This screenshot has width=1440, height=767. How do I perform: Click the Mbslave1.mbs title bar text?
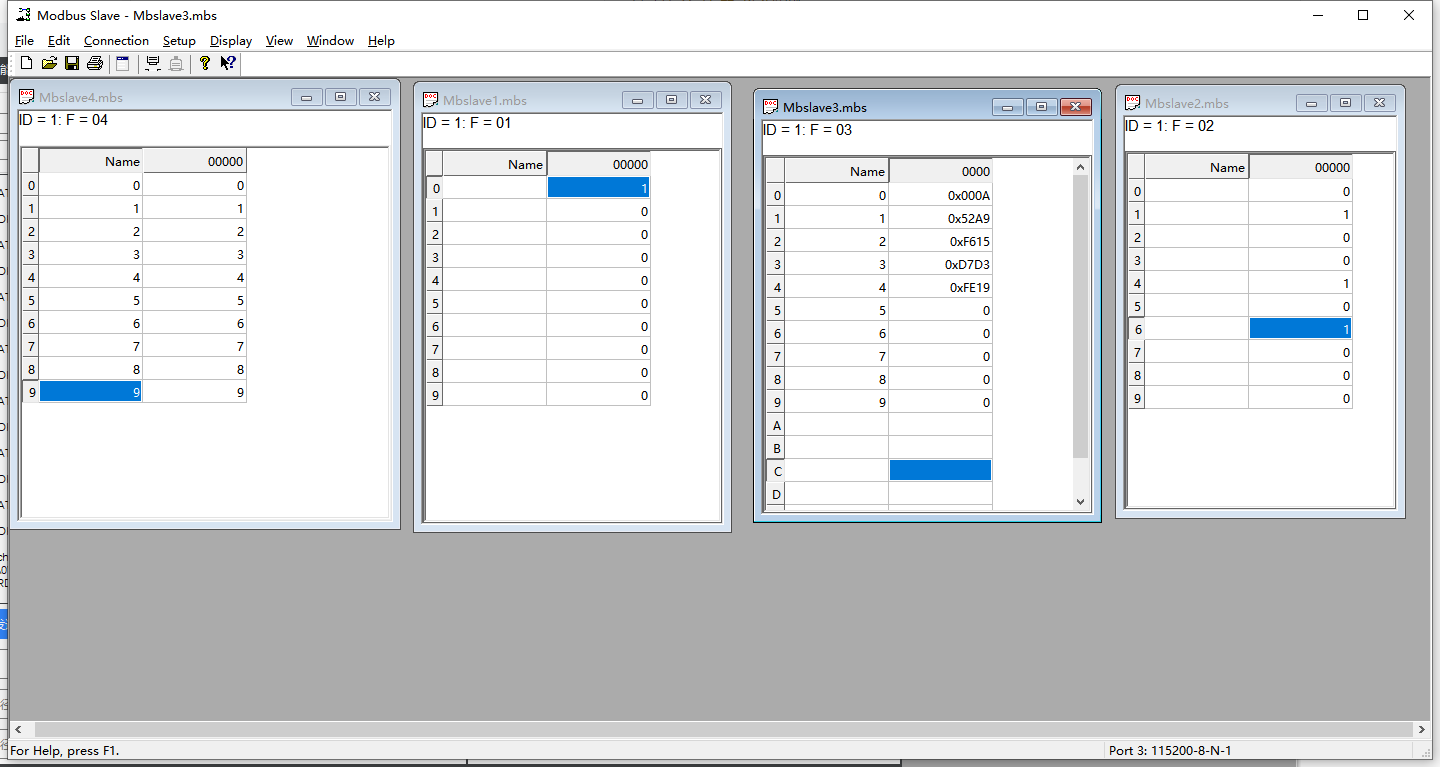485,101
